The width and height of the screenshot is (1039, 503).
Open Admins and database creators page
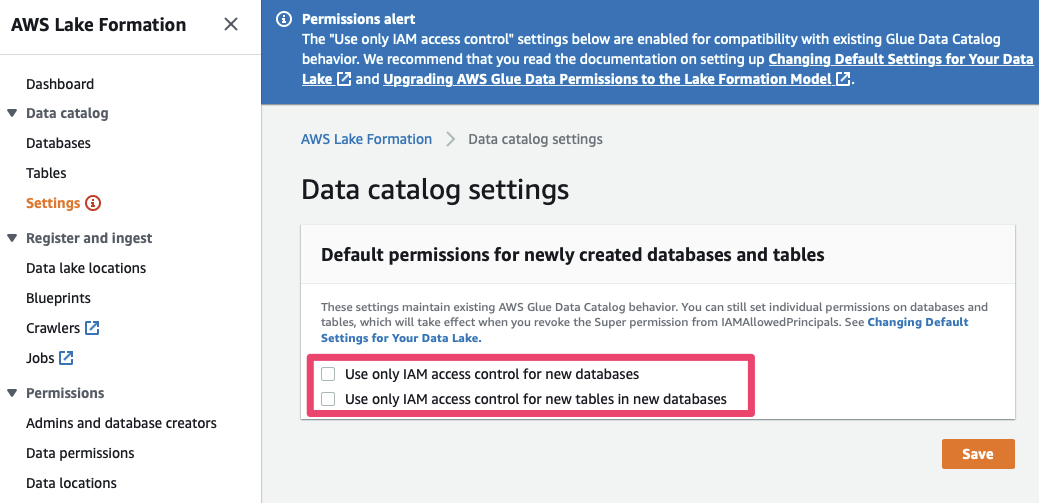pos(121,423)
